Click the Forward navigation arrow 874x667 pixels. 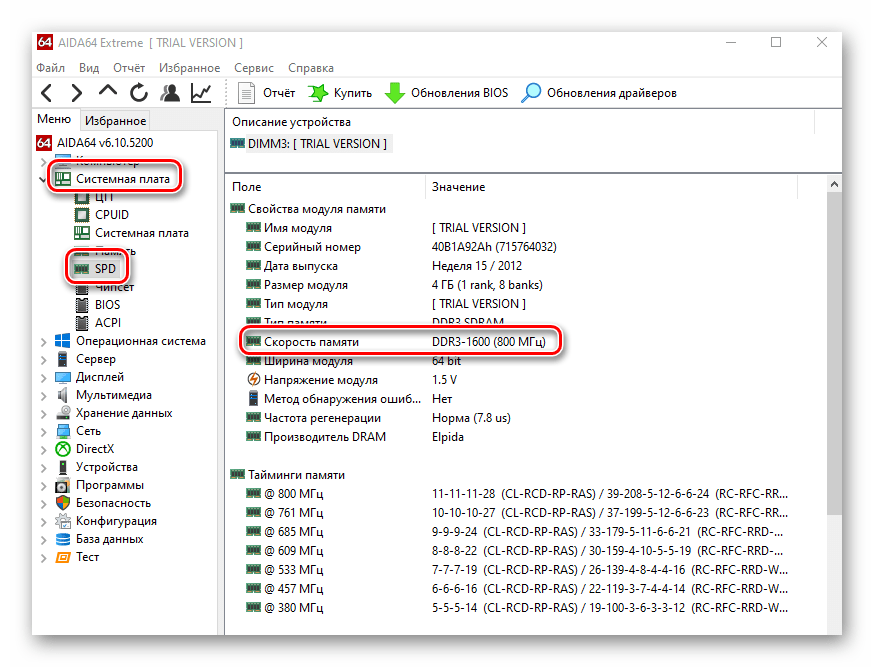pyautogui.click(x=77, y=93)
